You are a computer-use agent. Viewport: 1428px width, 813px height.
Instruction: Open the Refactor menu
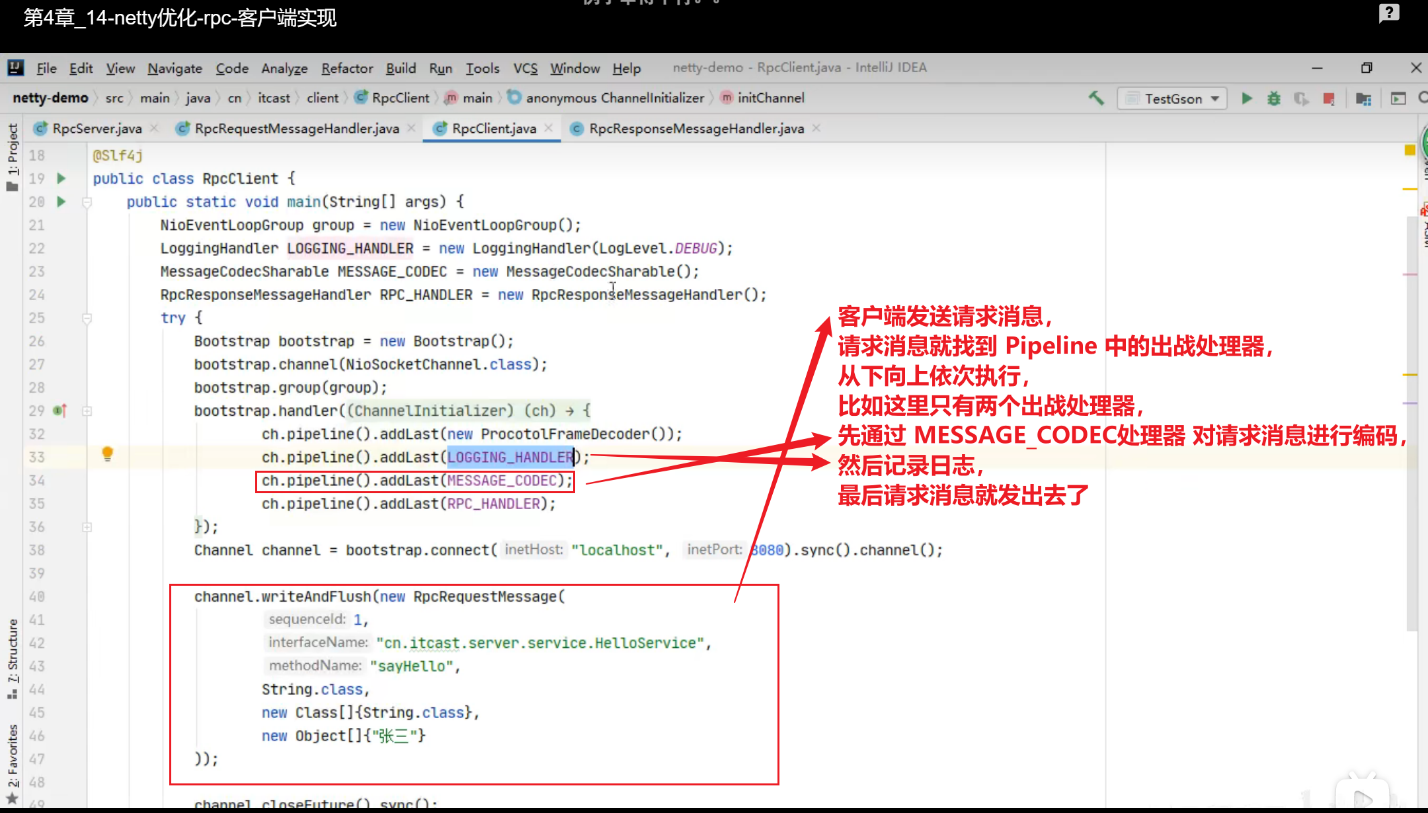pyautogui.click(x=346, y=68)
